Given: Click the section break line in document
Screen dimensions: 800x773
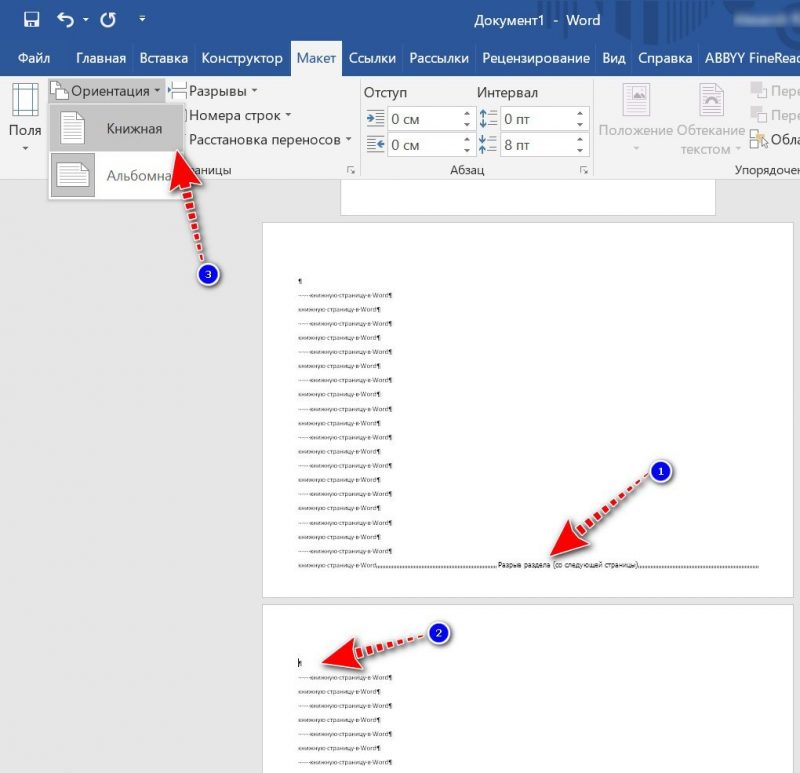Looking at the screenshot, I should click(x=567, y=565).
